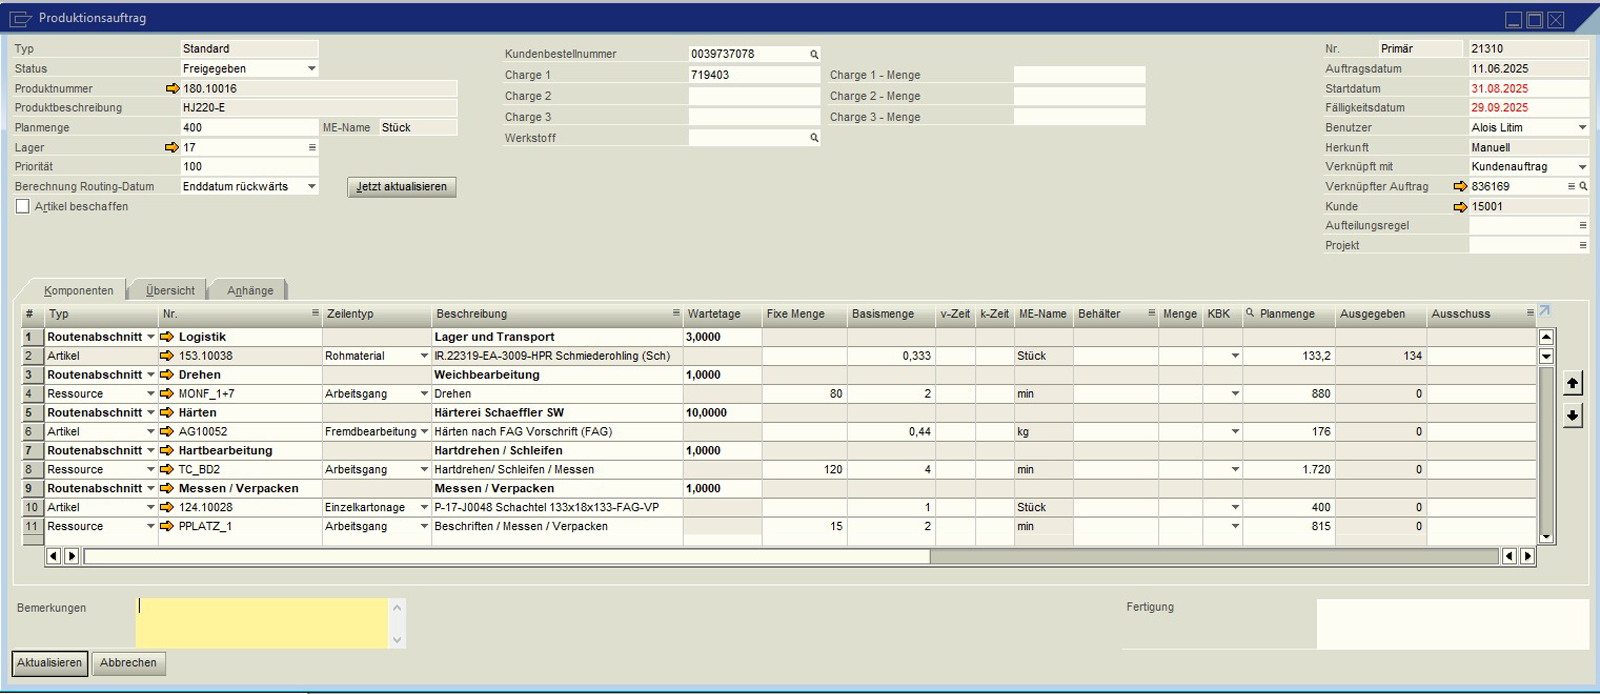Open the Benutzer dropdown showing Alois Litim

tap(1581, 128)
